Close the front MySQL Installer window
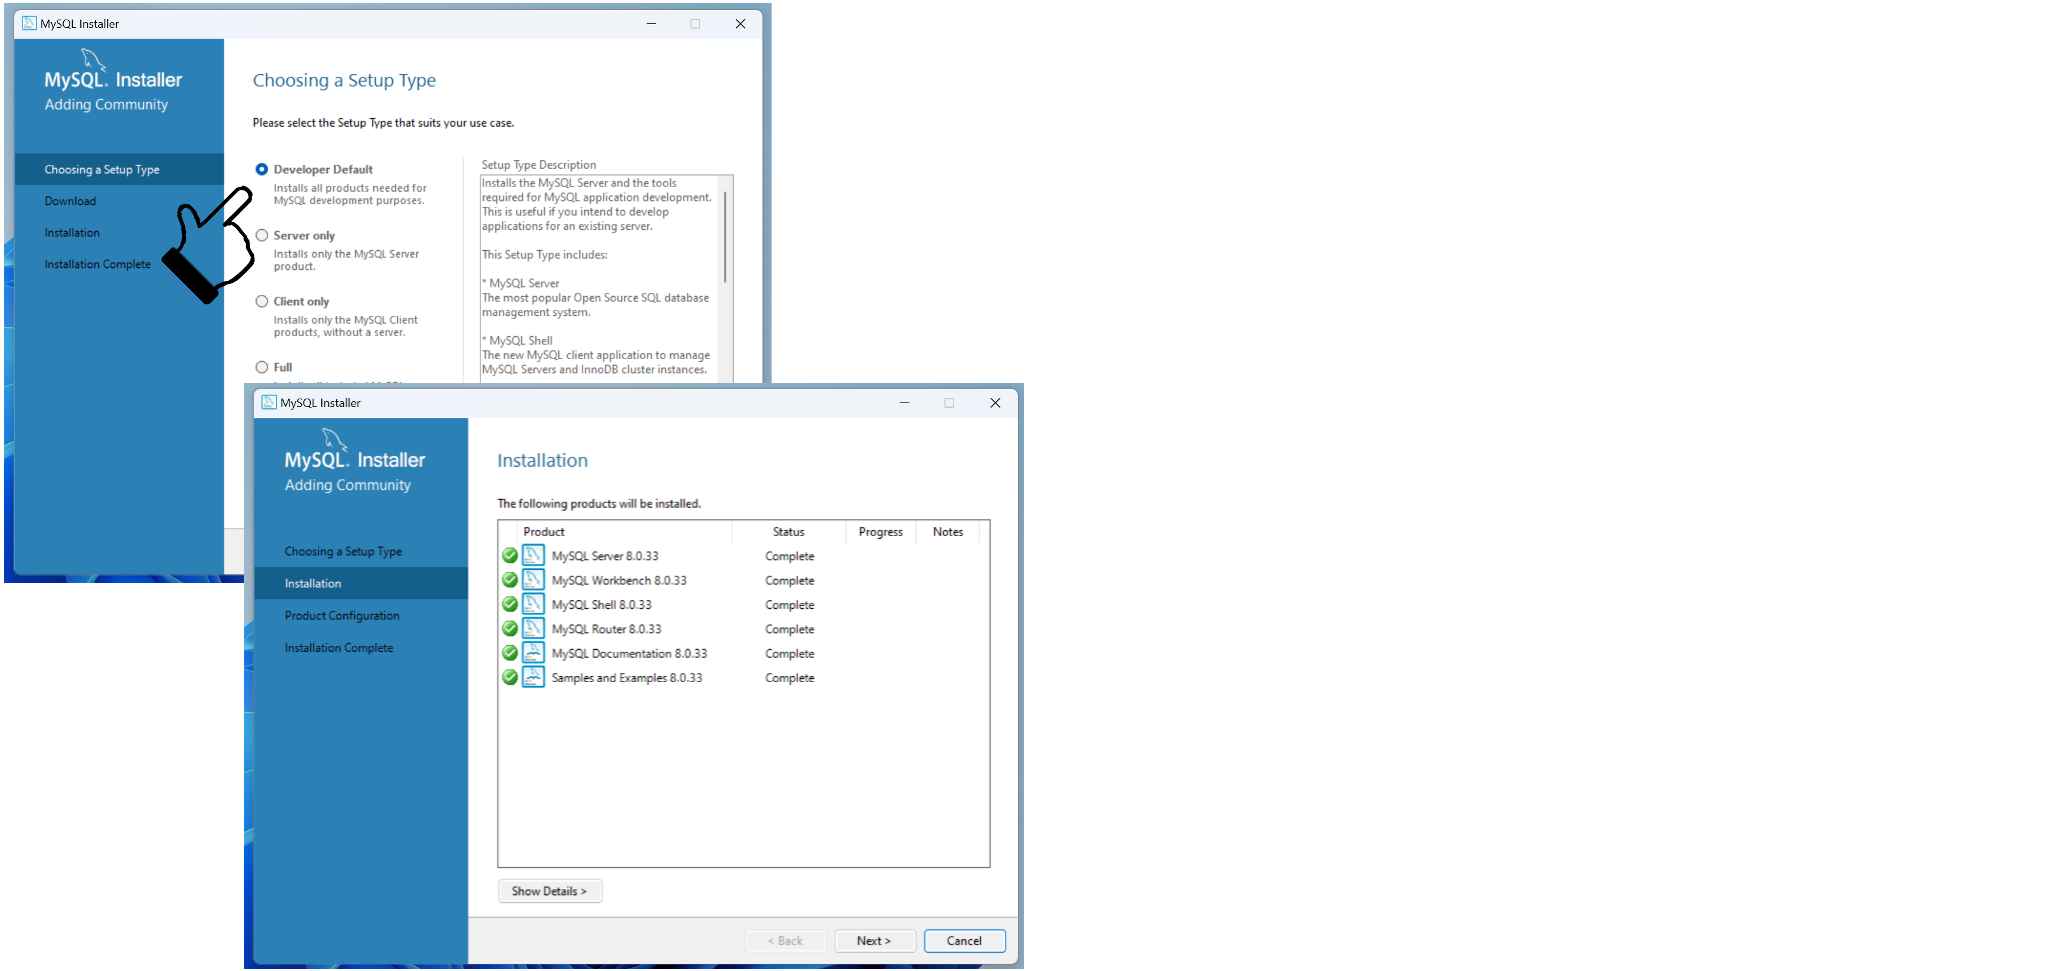This screenshot has width=2058, height=971. coord(995,403)
